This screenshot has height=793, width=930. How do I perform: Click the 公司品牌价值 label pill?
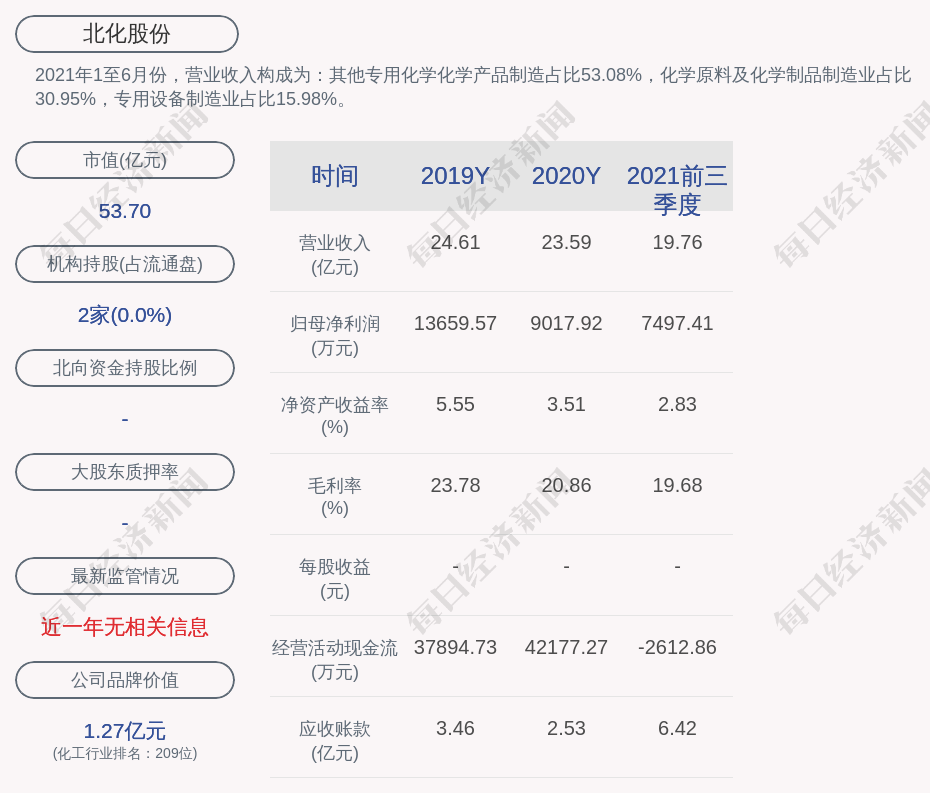[125, 680]
